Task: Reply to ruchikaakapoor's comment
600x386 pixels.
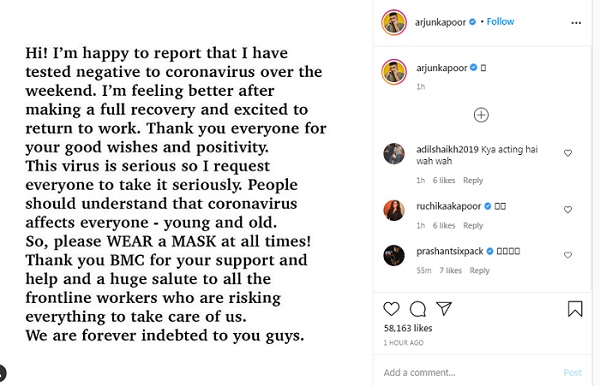Action: 473,225
